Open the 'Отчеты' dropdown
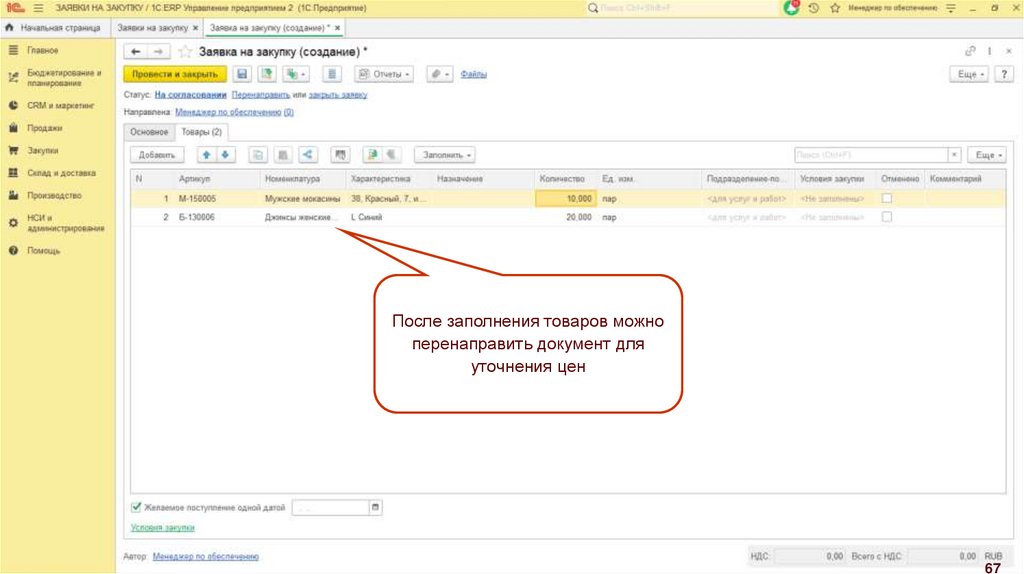 (385, 74)
